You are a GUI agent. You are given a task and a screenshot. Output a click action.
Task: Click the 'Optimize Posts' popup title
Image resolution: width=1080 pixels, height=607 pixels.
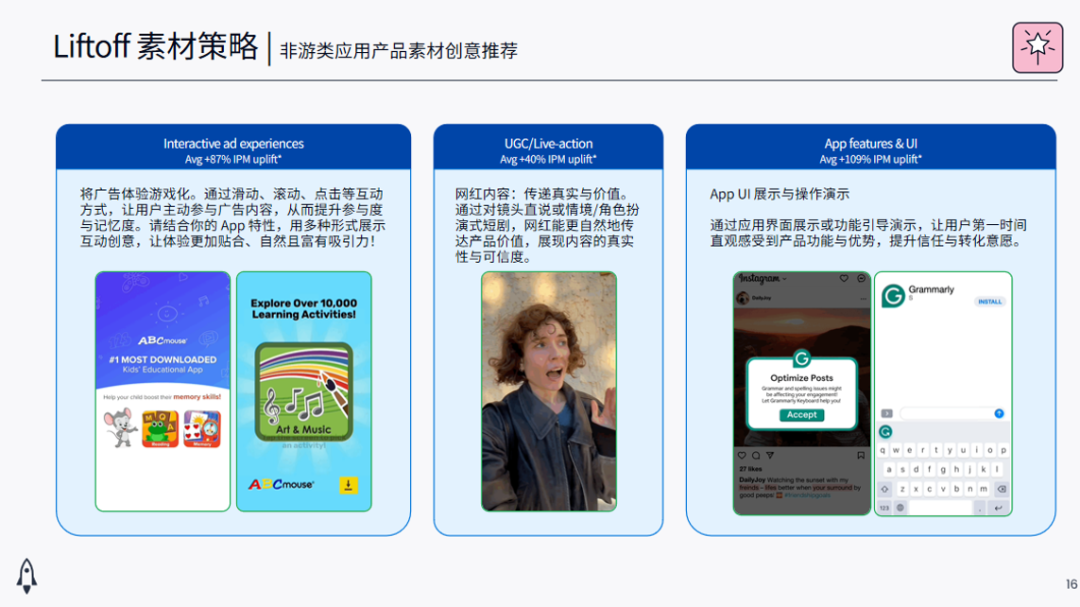(801, 378)
